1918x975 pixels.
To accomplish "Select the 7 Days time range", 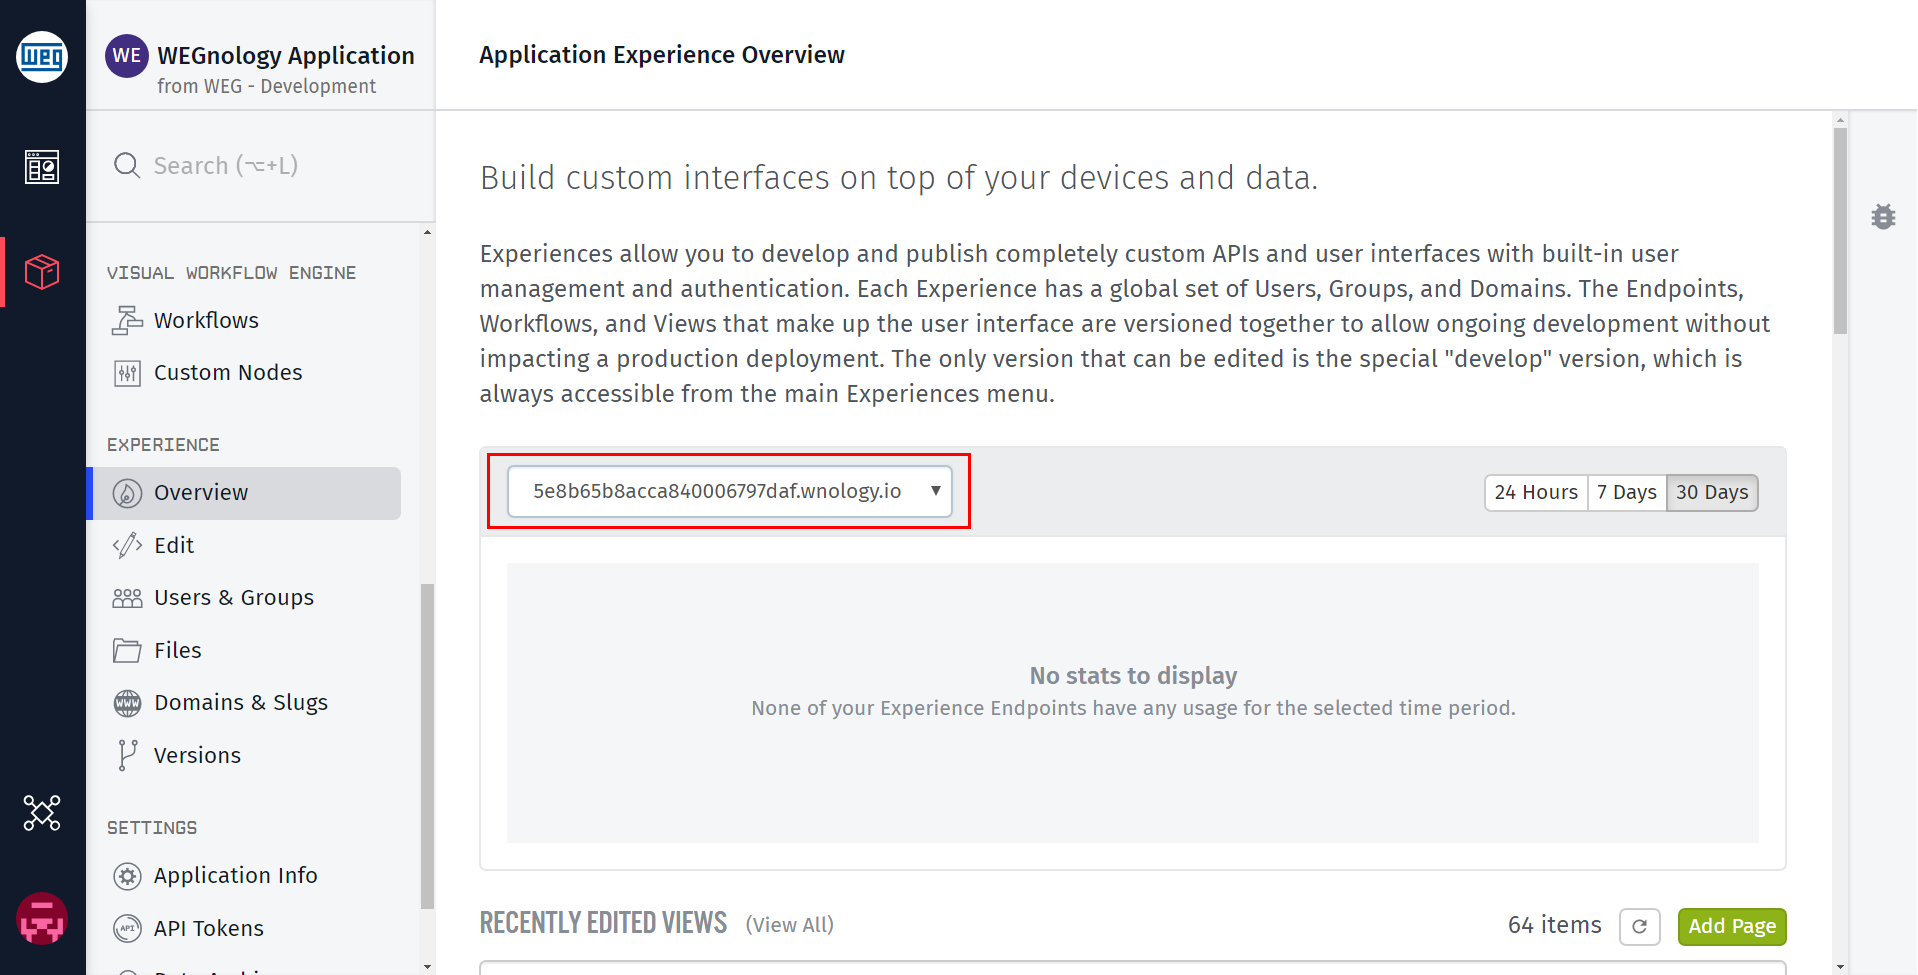I will (x=1626, y=492).
